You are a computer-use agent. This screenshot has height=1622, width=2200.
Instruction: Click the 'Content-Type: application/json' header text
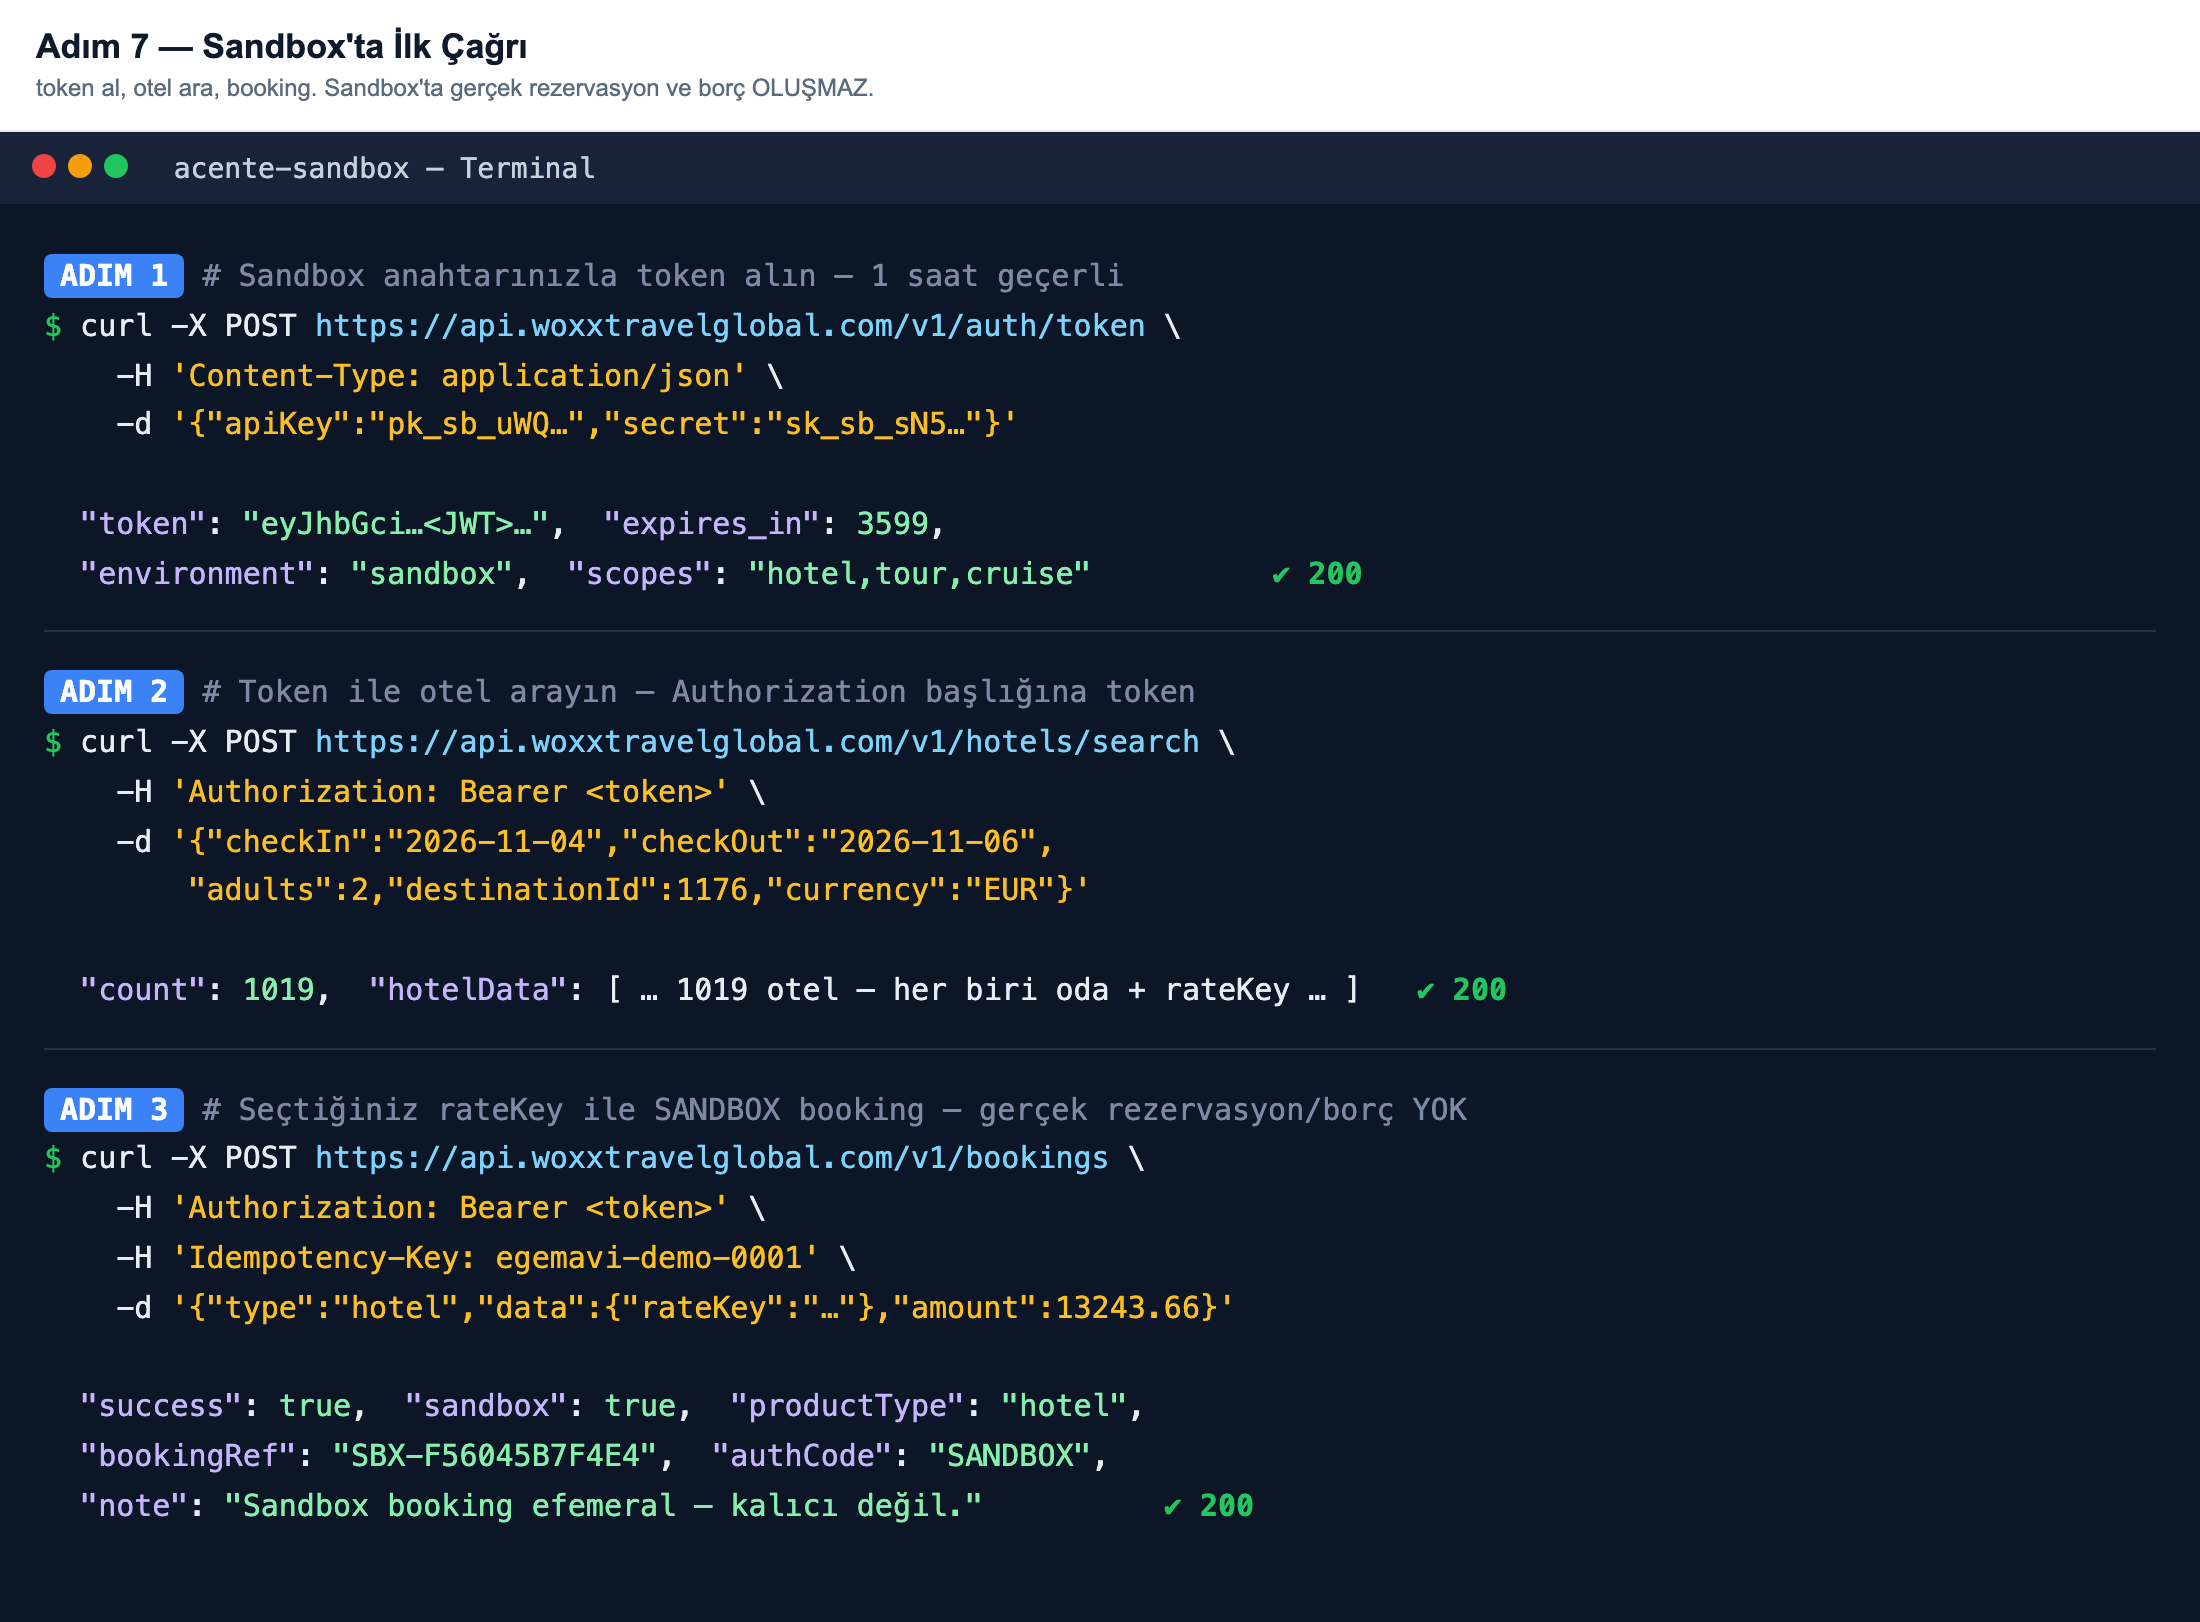(x=460, y=376)
